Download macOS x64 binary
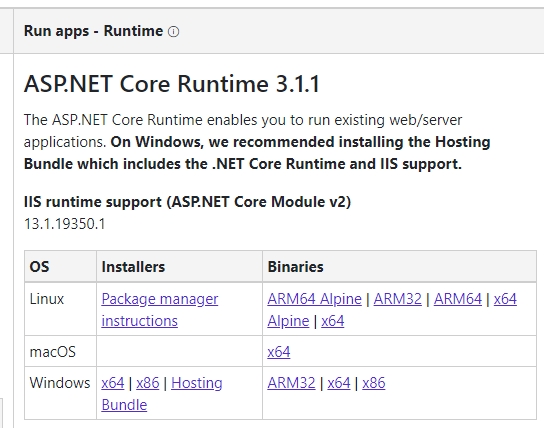The width and height of the screenshot is (544, 428). coord(279,352)
